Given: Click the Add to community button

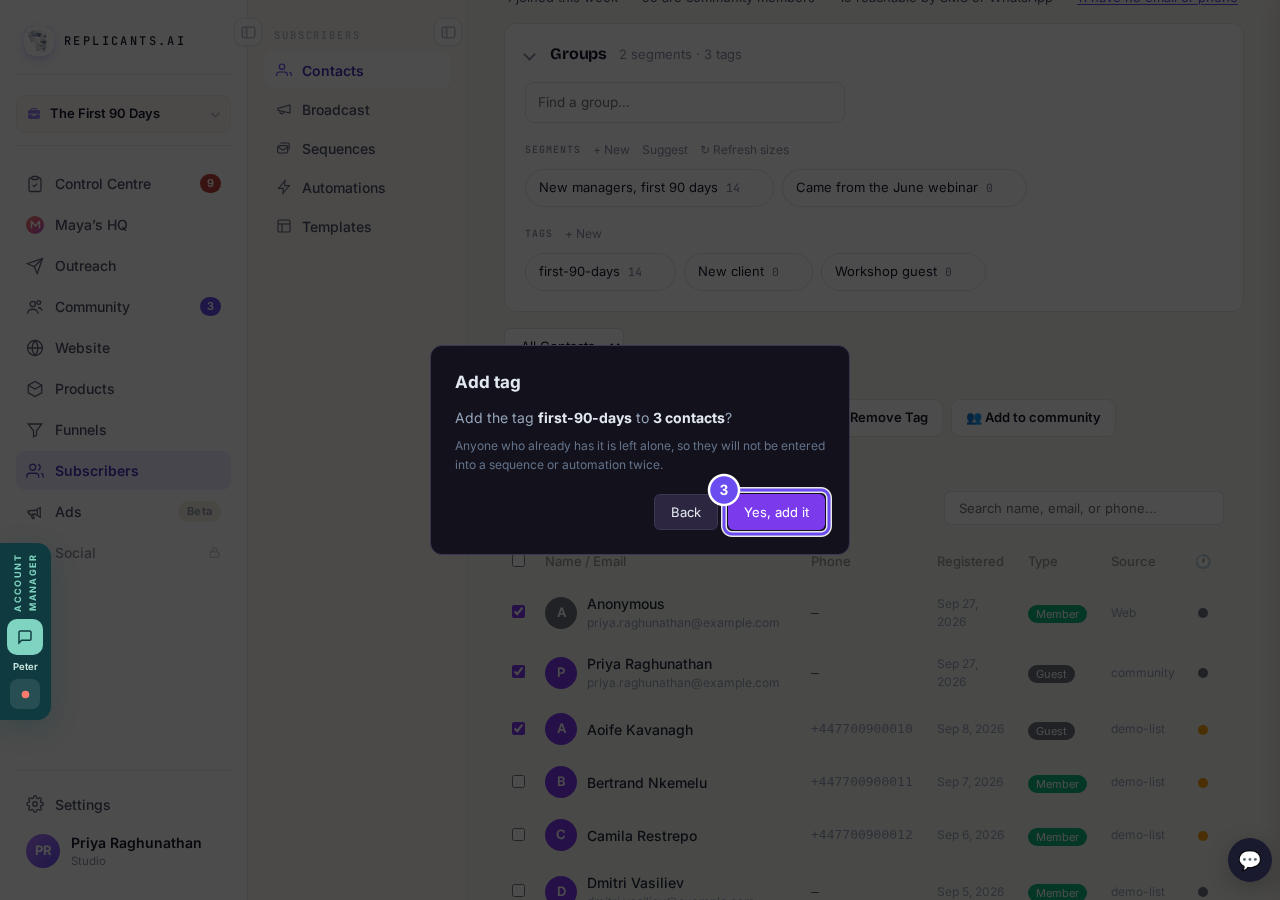Looking at the screenshot, I should (x=1033, y=418).
